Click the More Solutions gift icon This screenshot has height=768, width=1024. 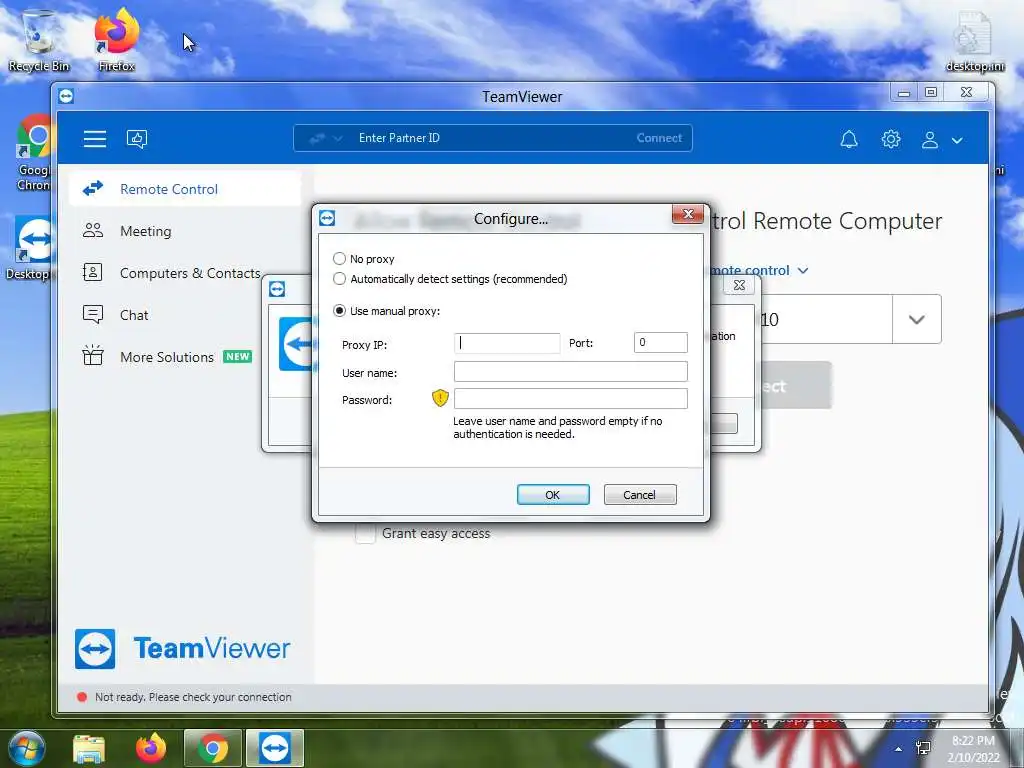tap(93, 355)
